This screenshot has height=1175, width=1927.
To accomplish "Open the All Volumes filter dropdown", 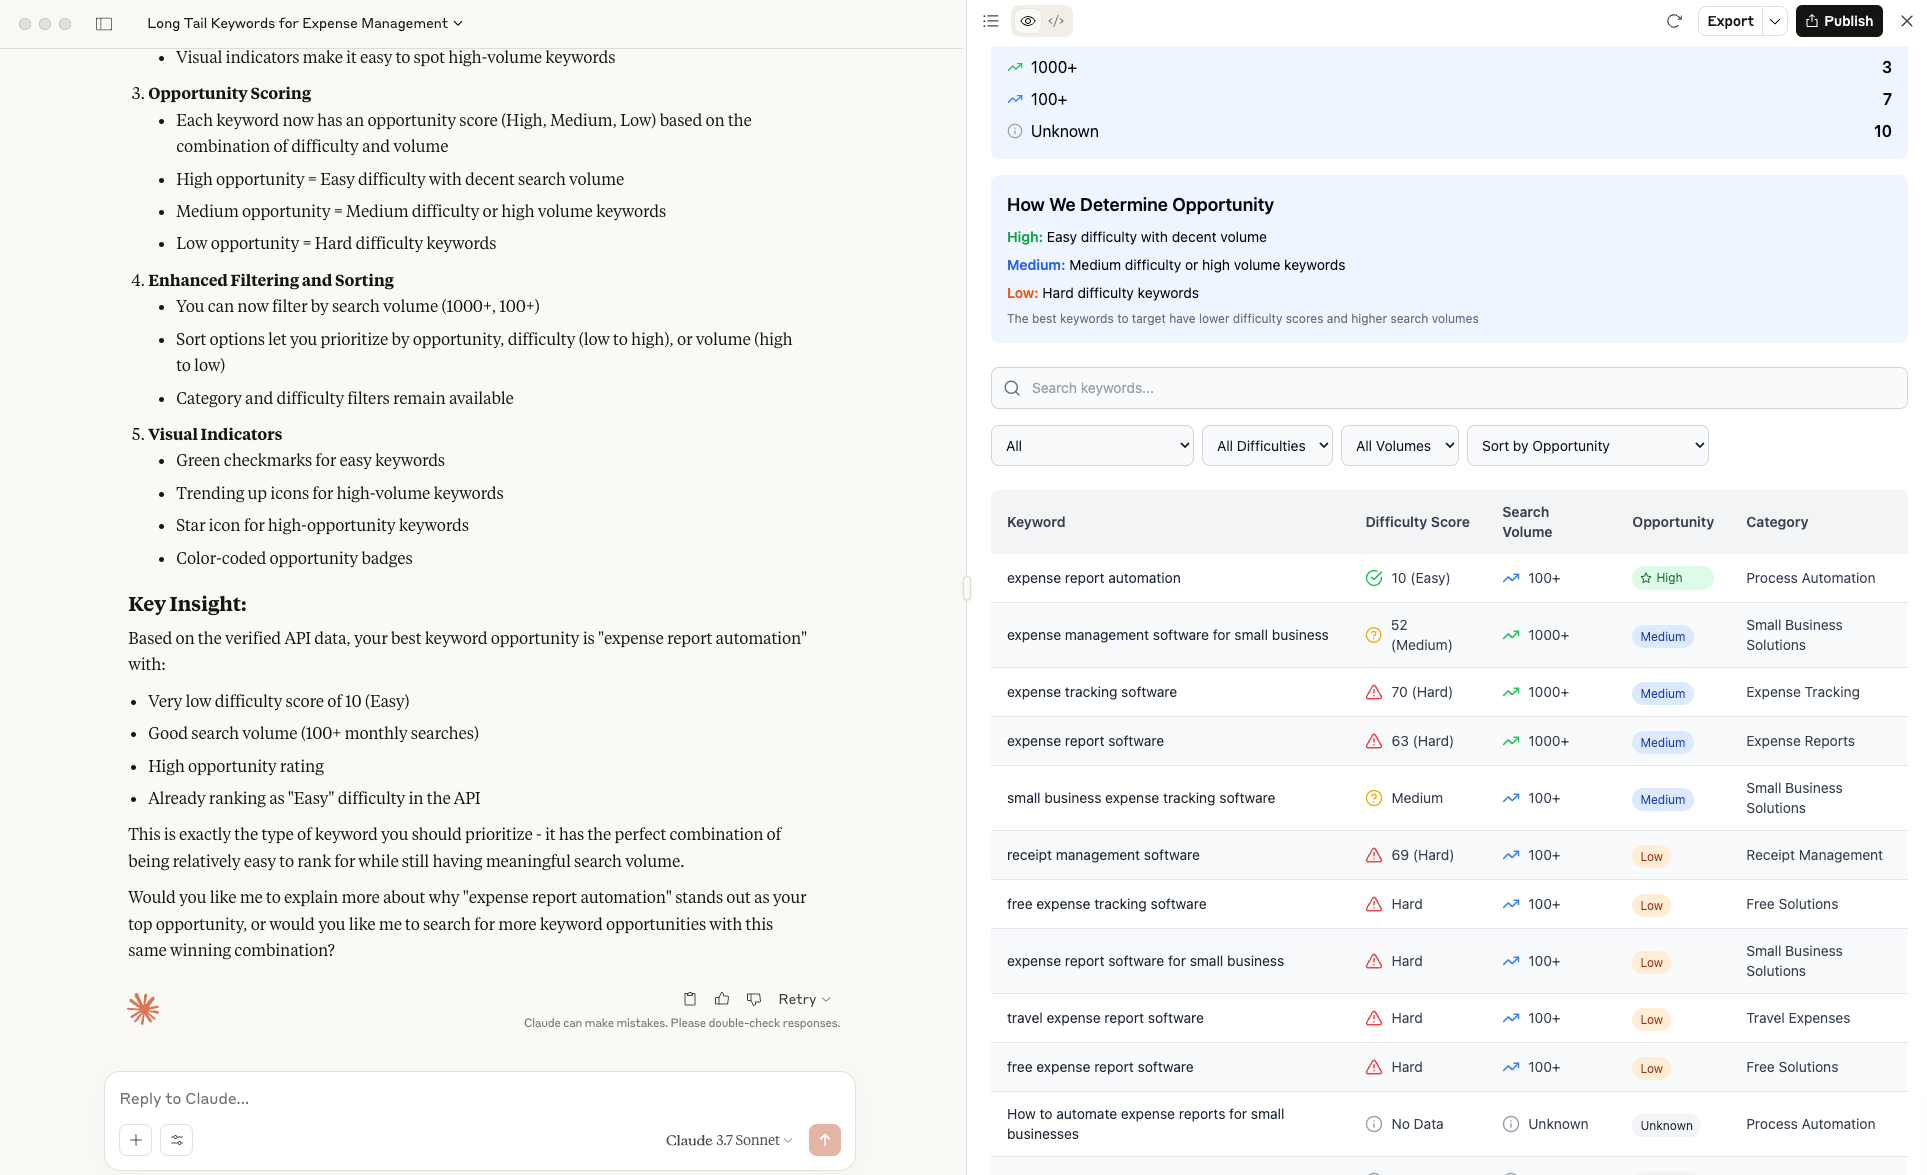I will click(1399, 446).
